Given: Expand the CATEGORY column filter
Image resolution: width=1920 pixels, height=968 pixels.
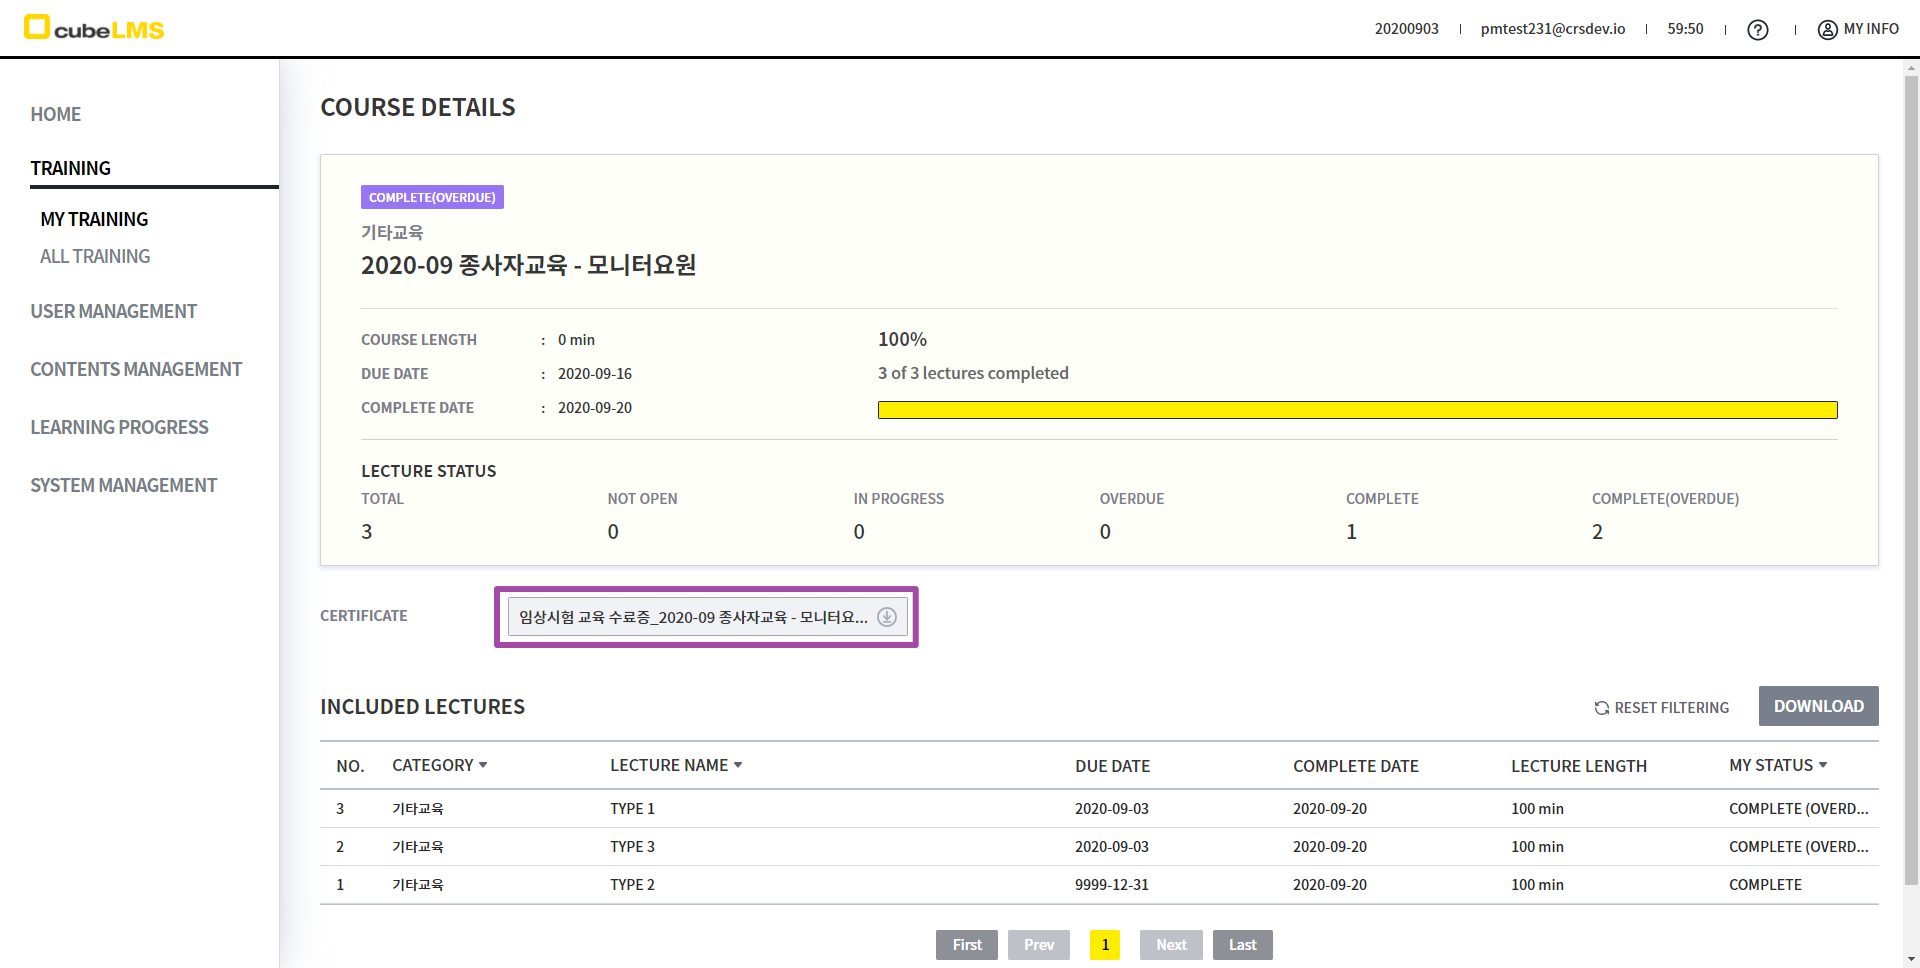Looking at the screenshot, I should pos(483,765).
